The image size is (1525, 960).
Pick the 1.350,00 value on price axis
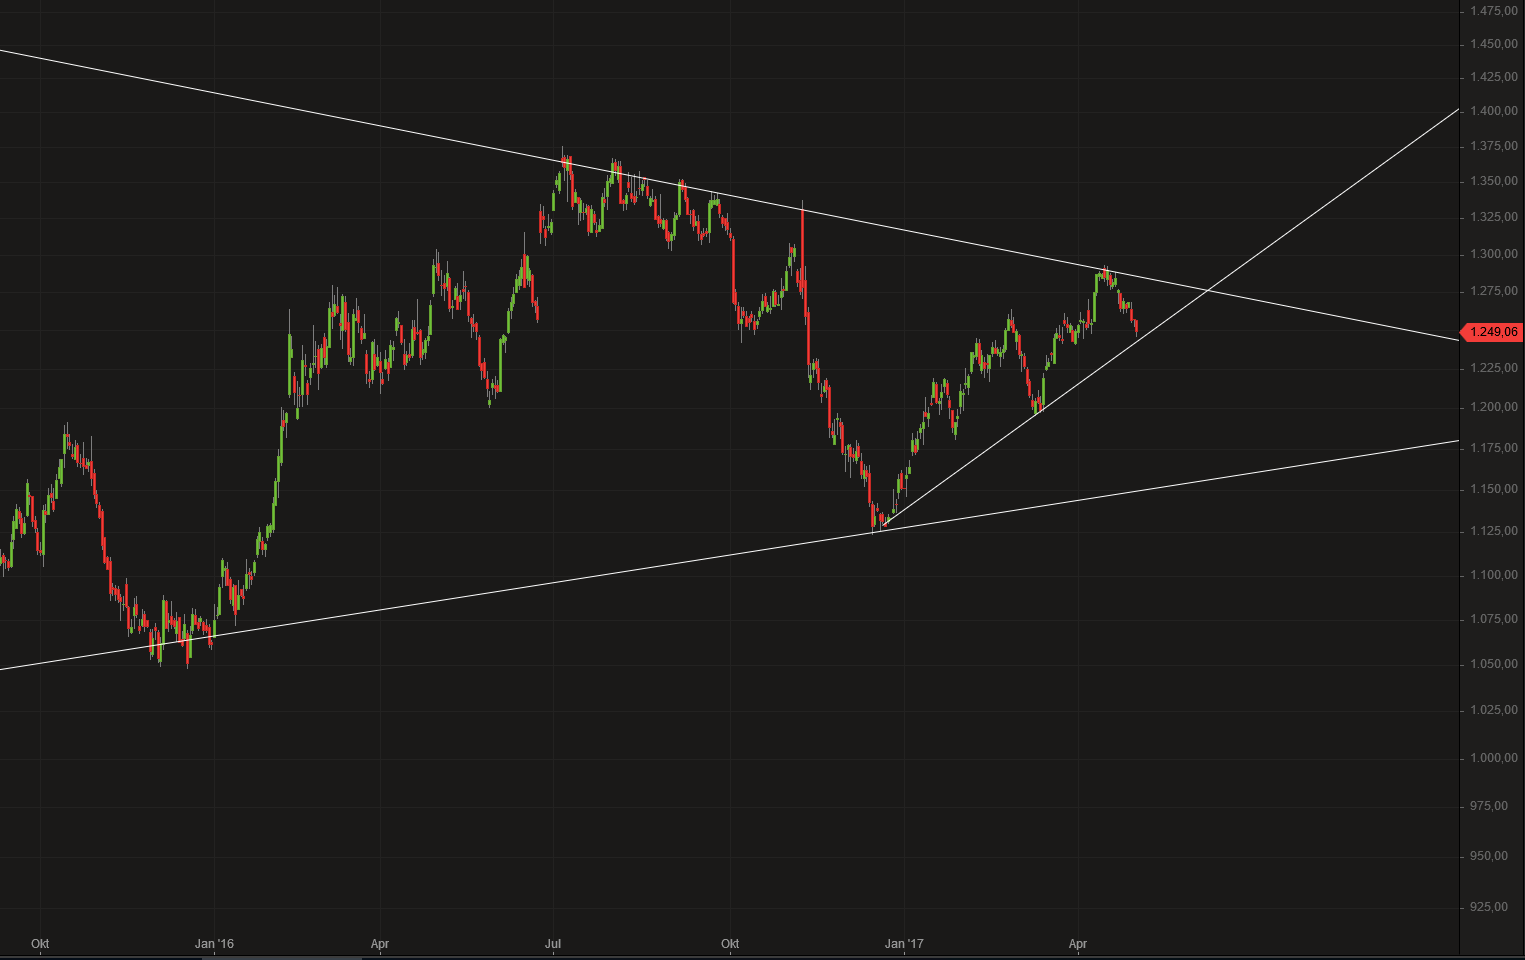1494,181
